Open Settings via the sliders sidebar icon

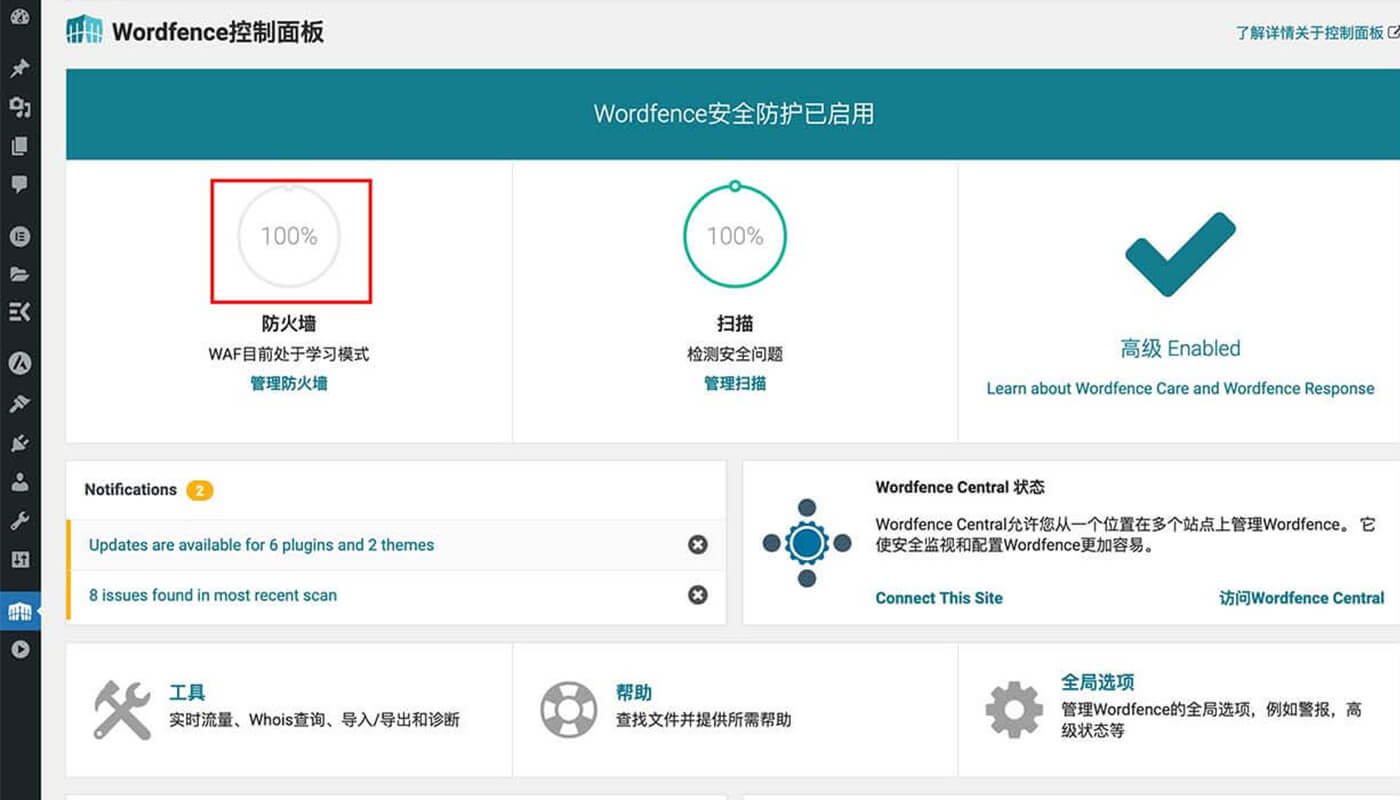point(19,560)
